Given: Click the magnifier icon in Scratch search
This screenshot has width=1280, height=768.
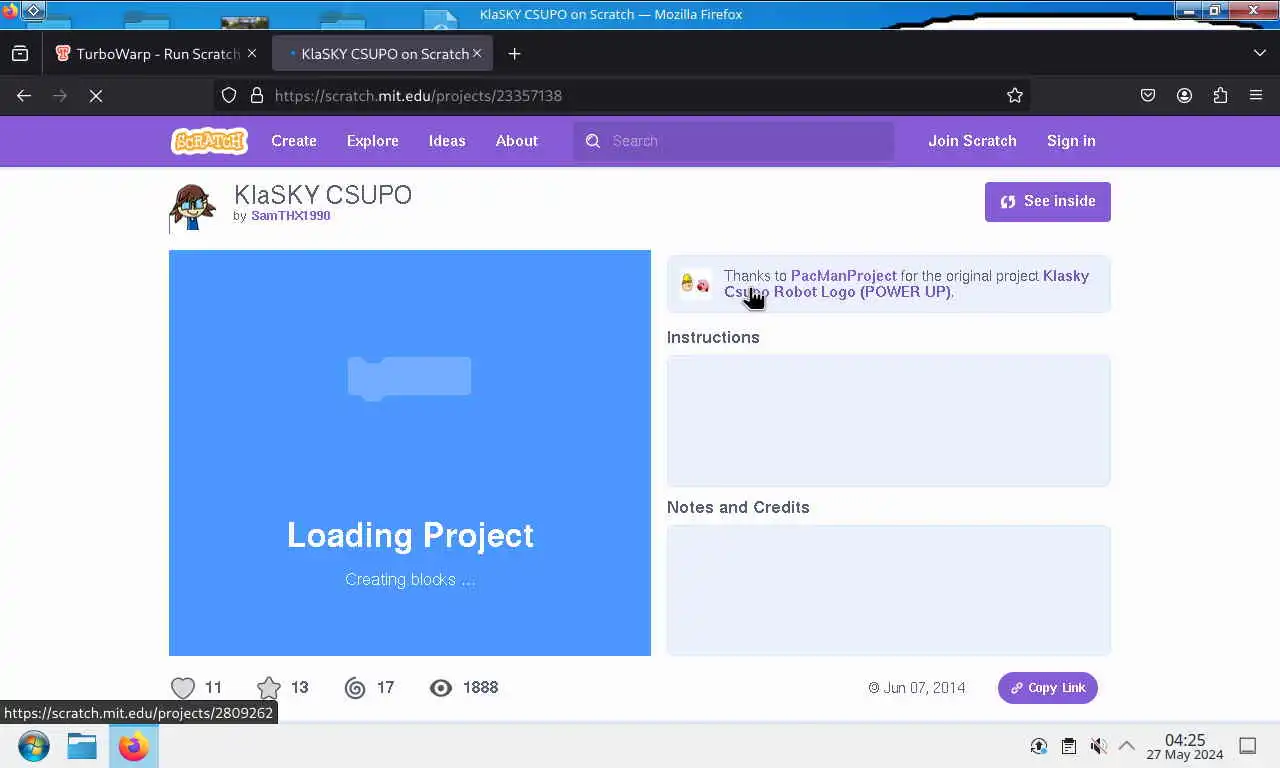Looking at the screenshot, I should 593,141.
